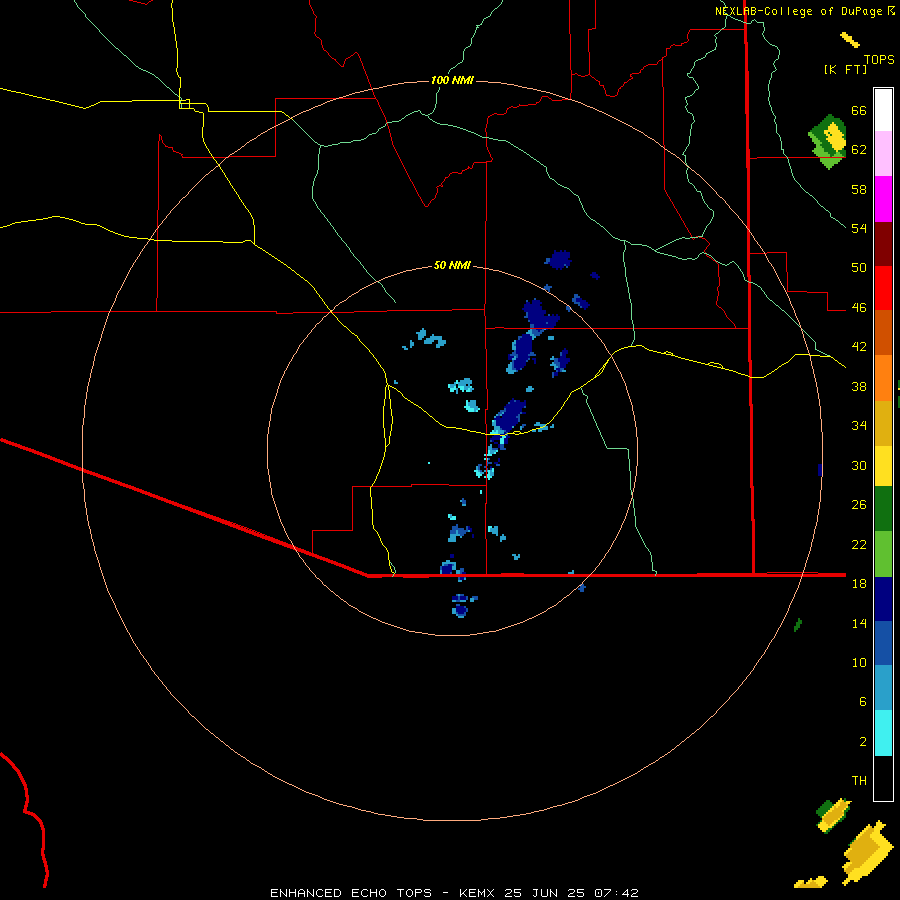Click the legend value 42
The height and width of the screenshot is (900, 900).
(859, 347)
